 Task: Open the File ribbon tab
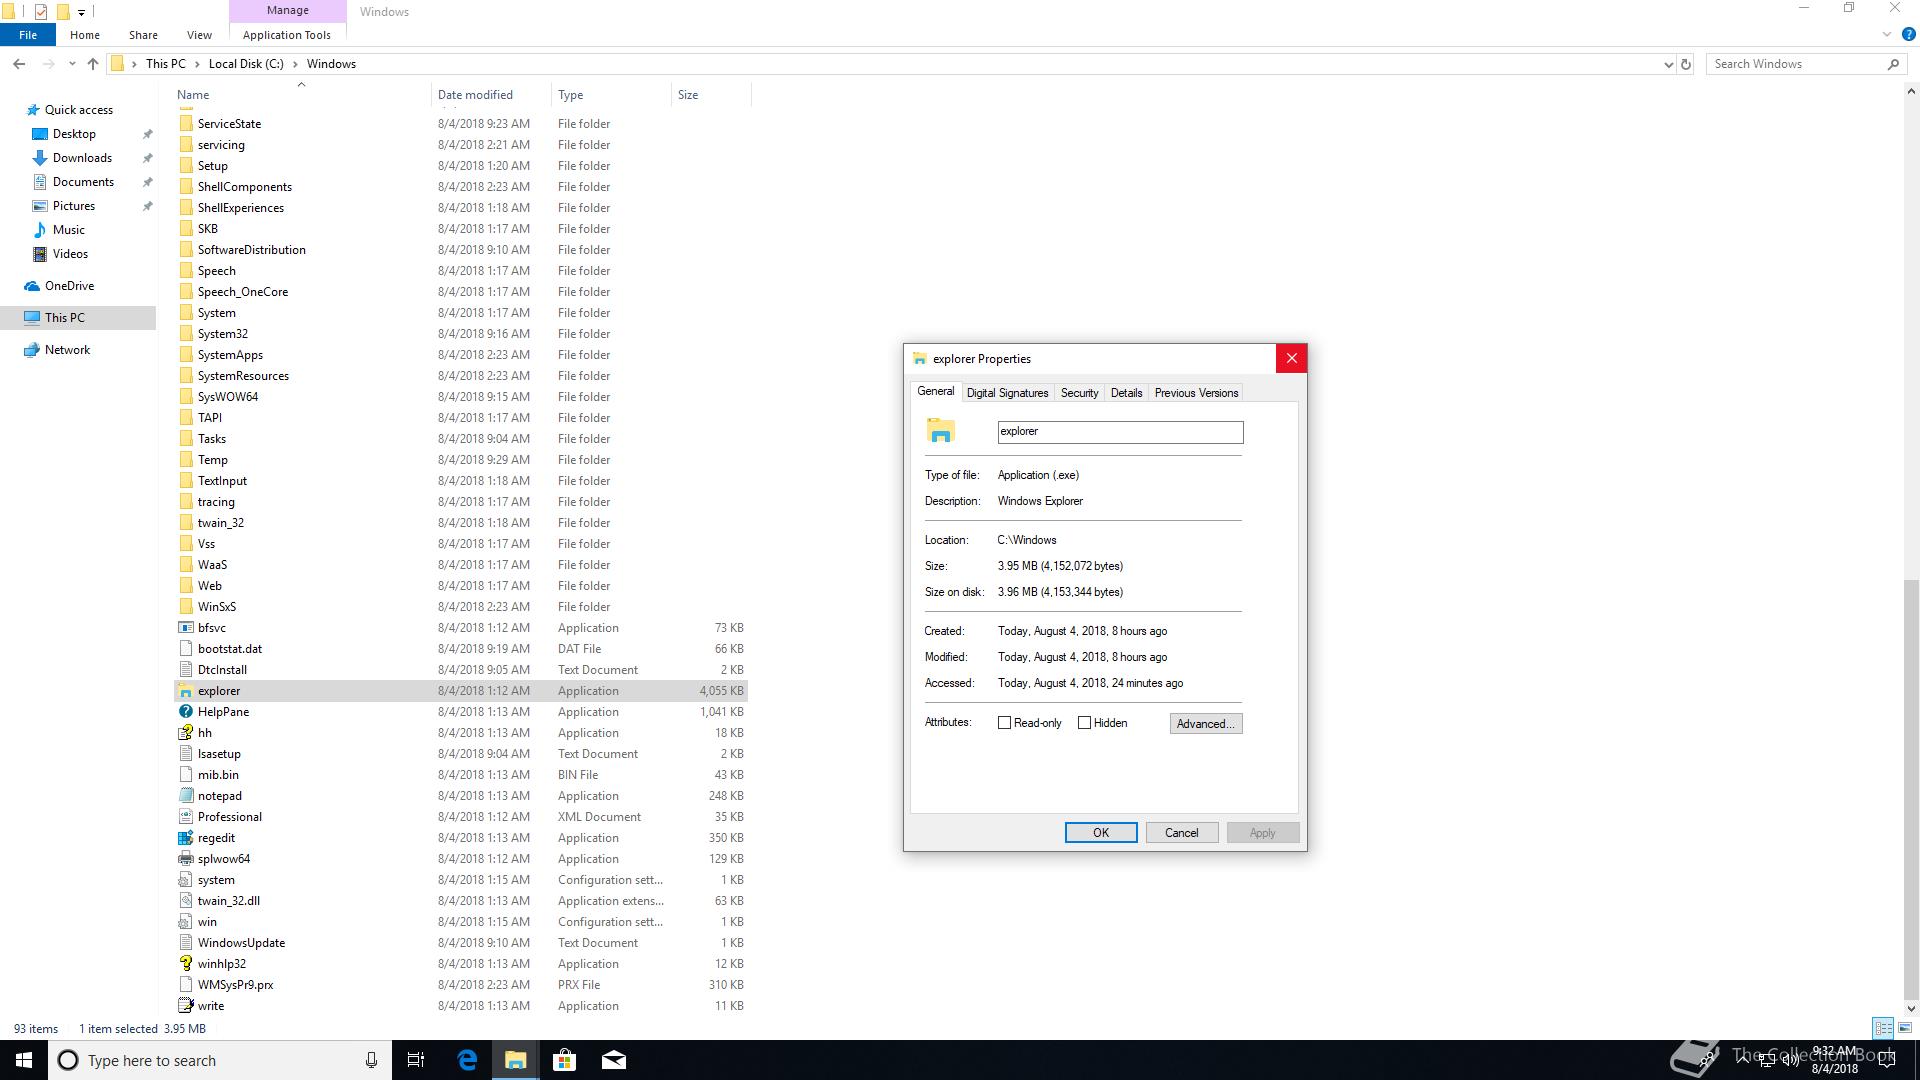point(28,35)
